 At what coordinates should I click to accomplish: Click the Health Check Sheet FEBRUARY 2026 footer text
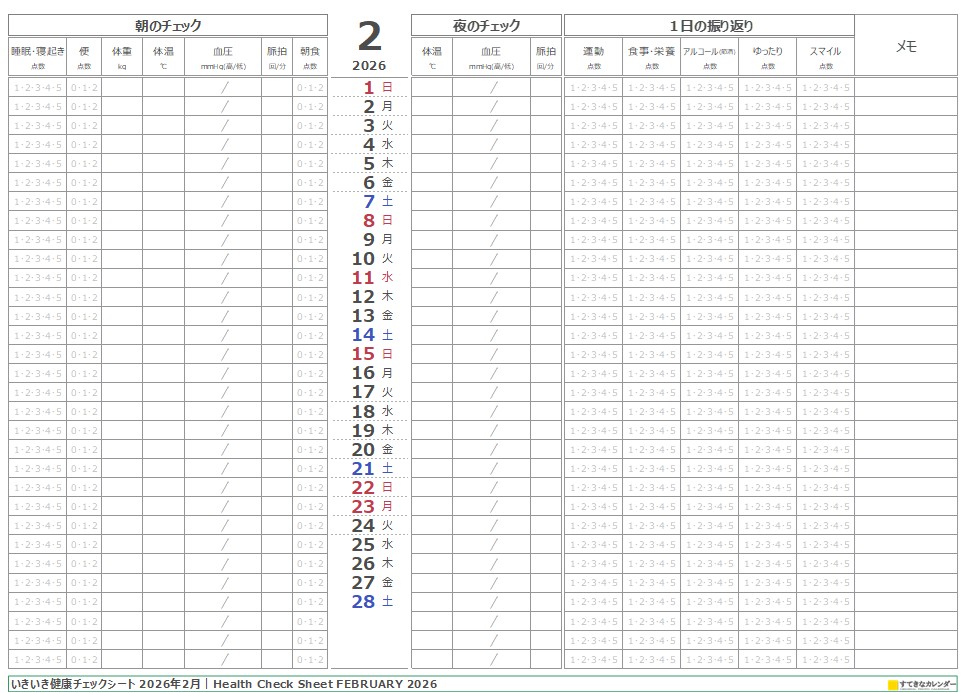click(326, 684)
